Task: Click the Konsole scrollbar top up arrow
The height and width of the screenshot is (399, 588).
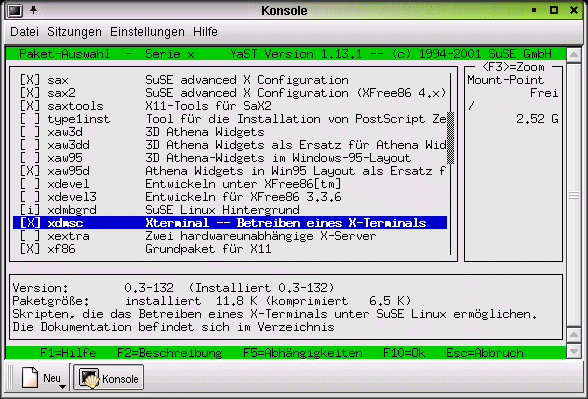Action: pos(574,56)
